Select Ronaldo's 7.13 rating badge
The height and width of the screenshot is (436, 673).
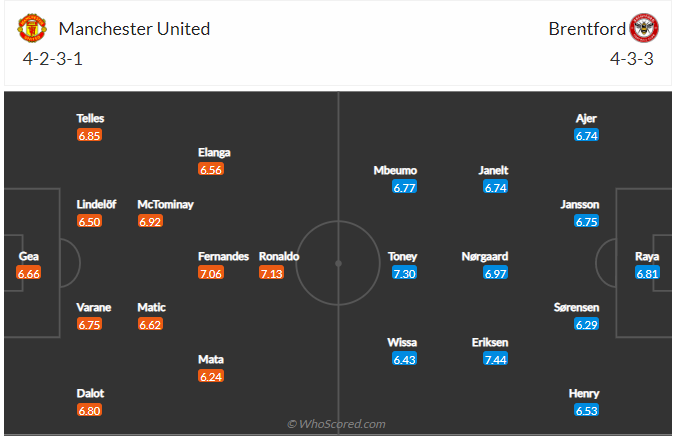tap(273, 273)
